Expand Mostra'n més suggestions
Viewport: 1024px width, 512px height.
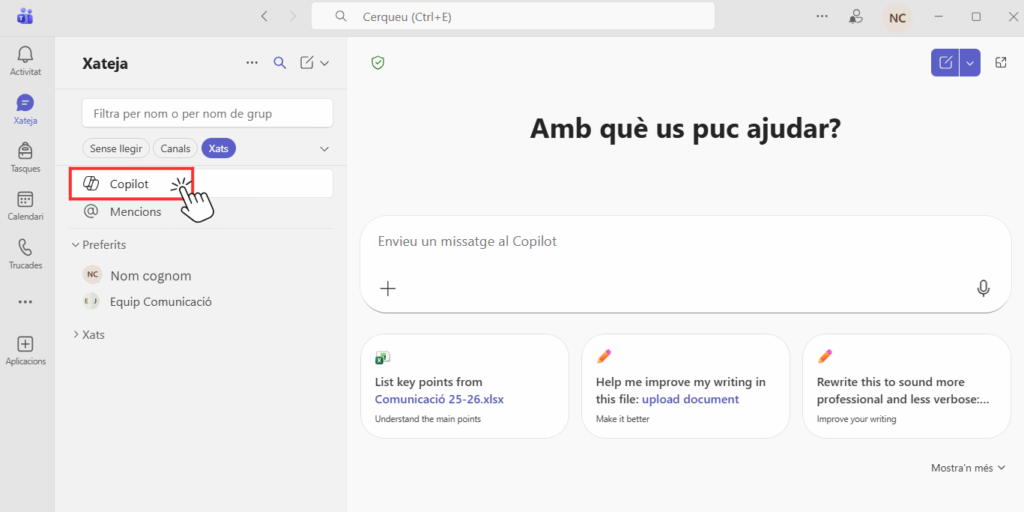point(968,467)
